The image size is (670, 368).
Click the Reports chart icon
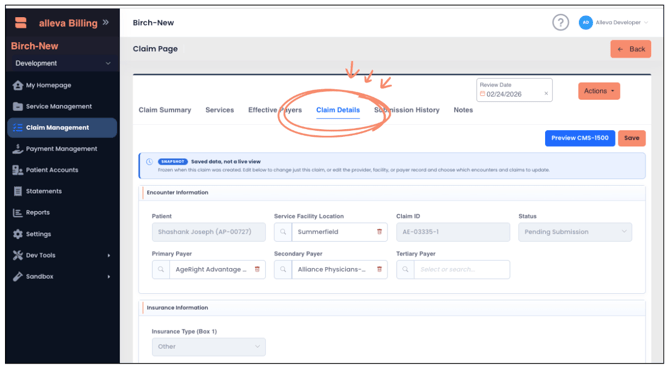(18, 212)
